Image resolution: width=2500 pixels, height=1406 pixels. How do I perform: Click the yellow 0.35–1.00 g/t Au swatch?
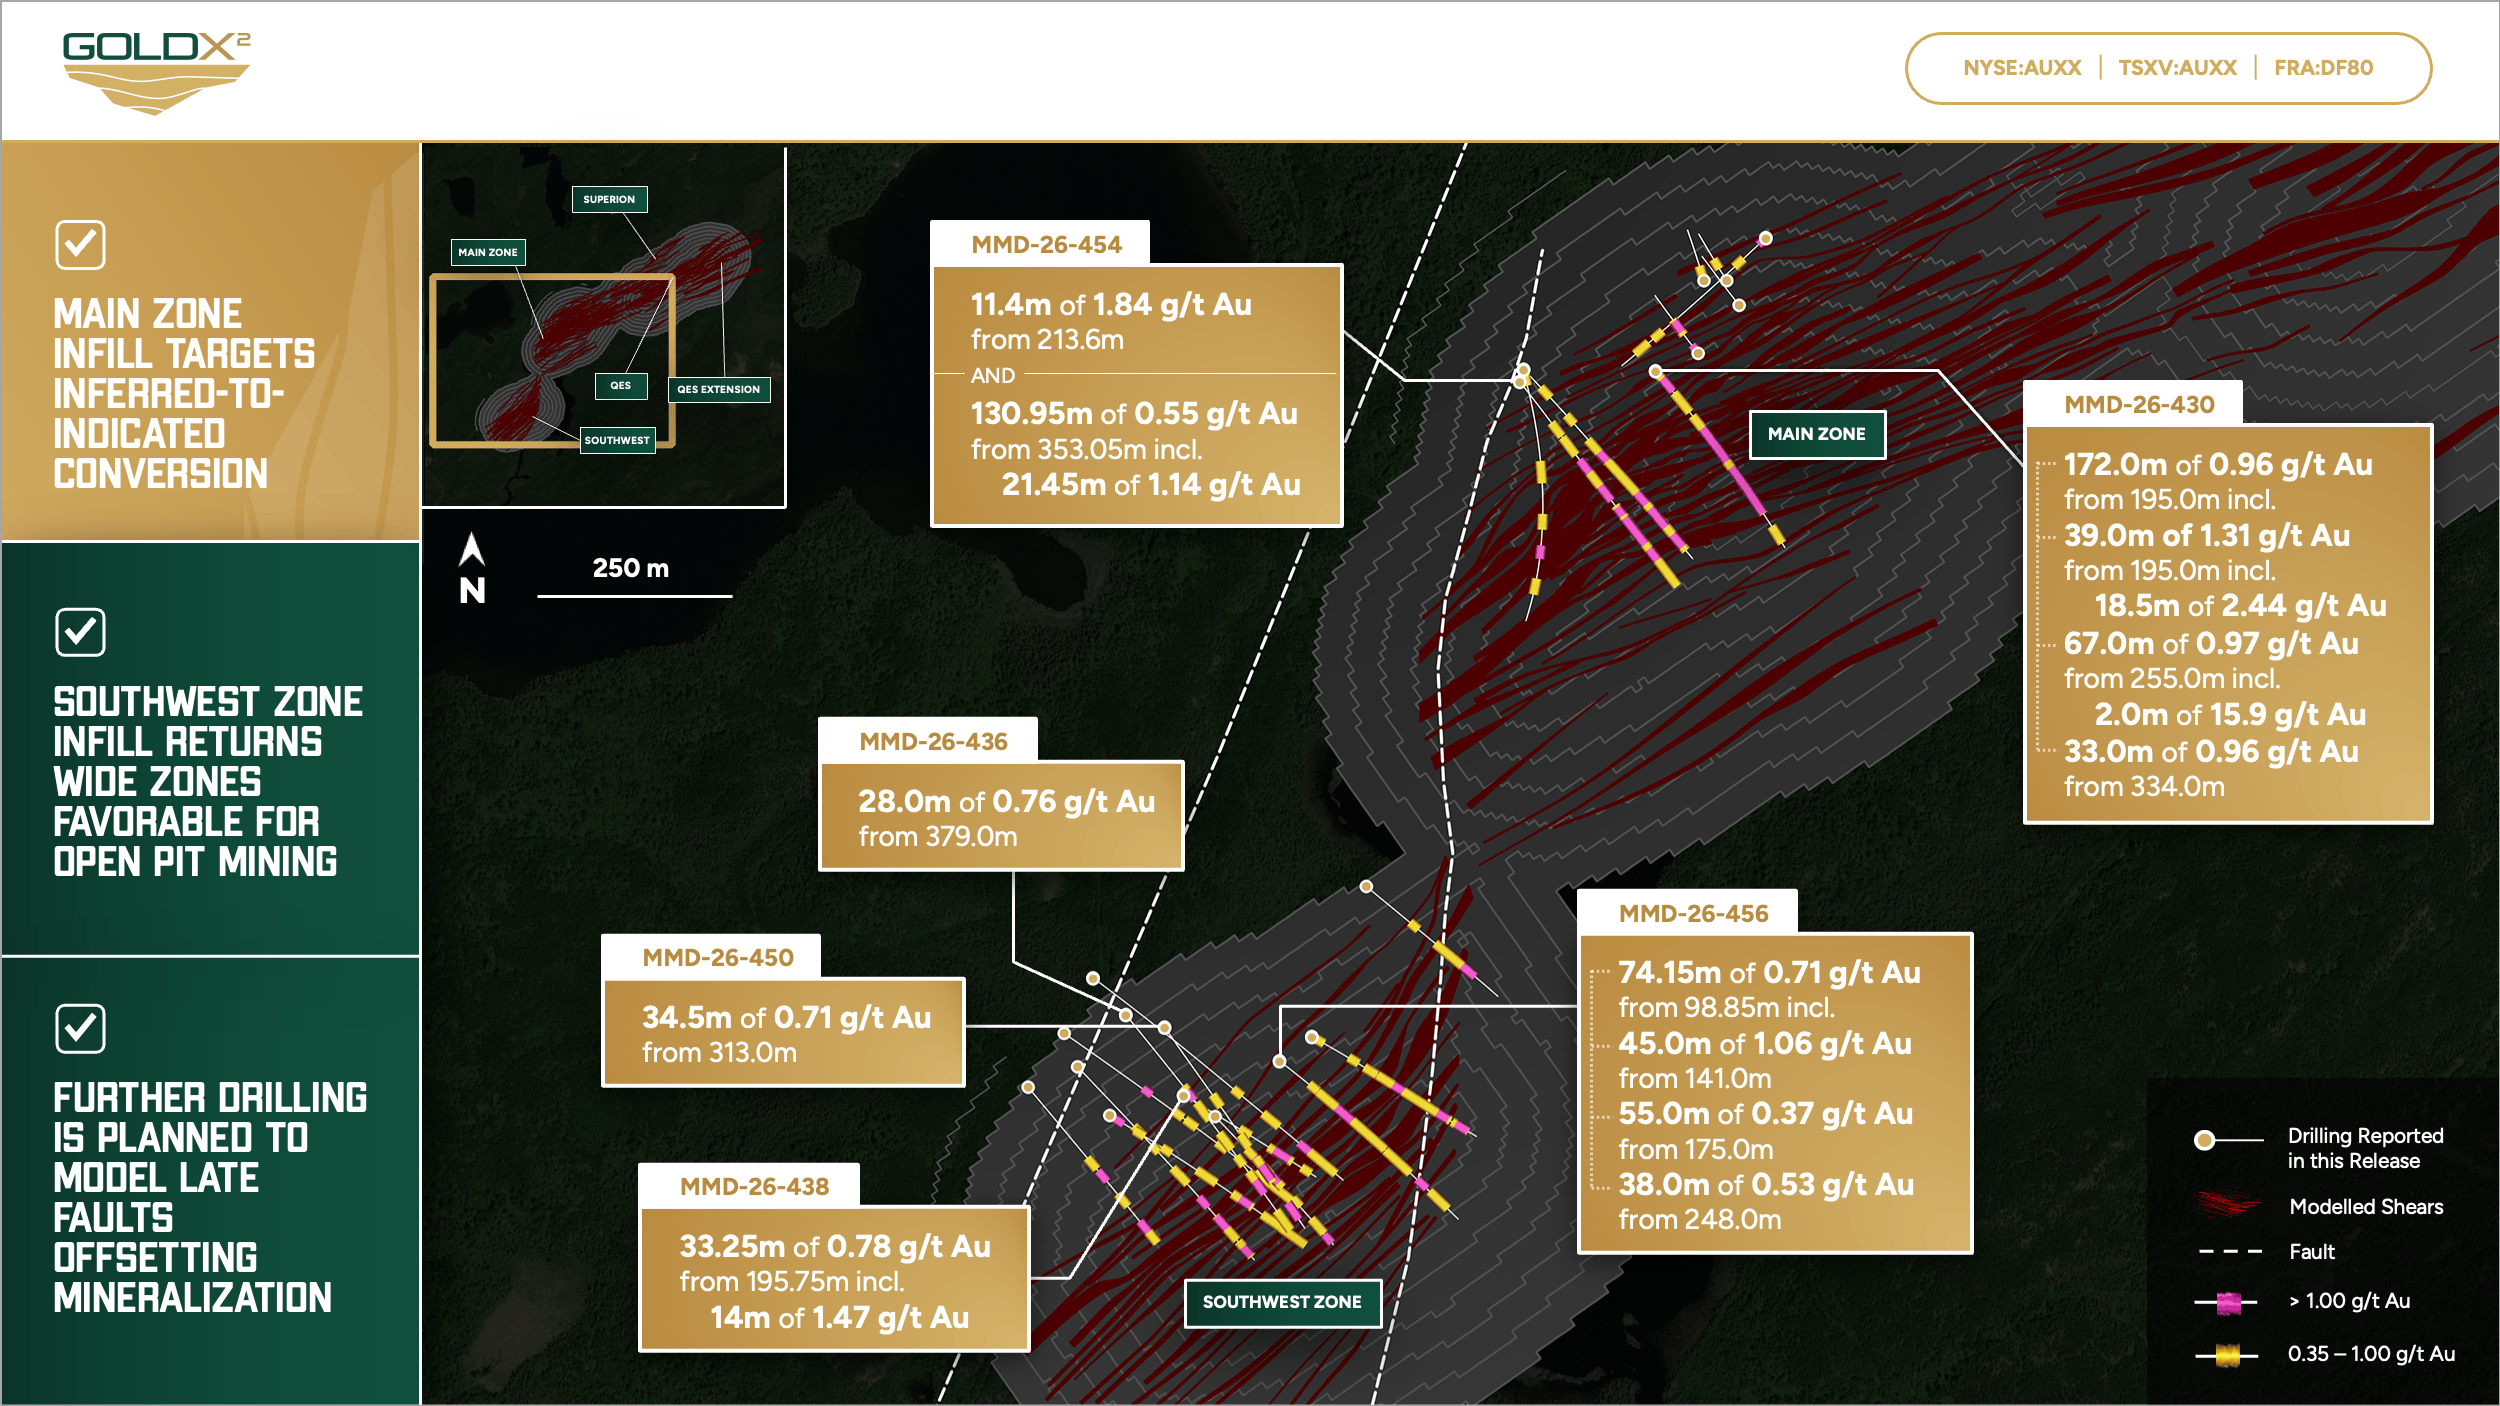2227,1355
